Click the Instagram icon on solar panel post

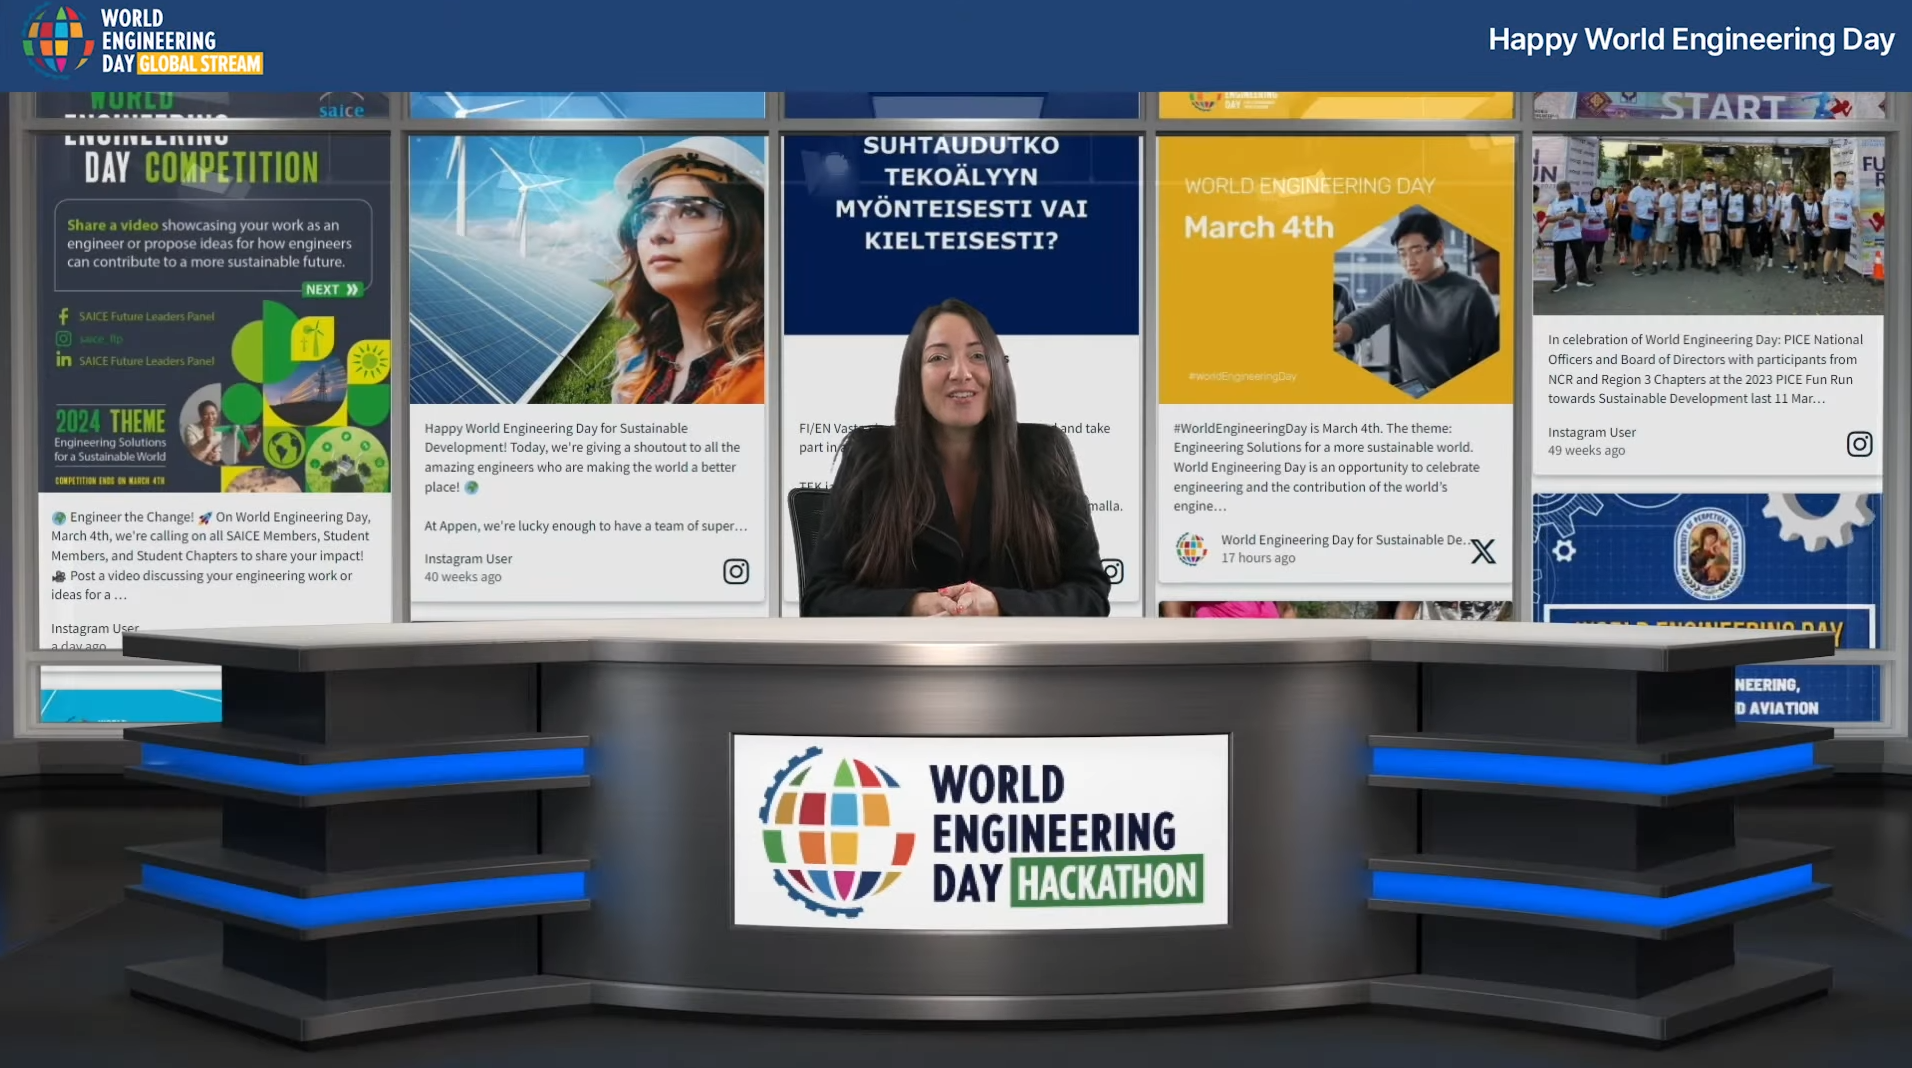tap(735, 571)
